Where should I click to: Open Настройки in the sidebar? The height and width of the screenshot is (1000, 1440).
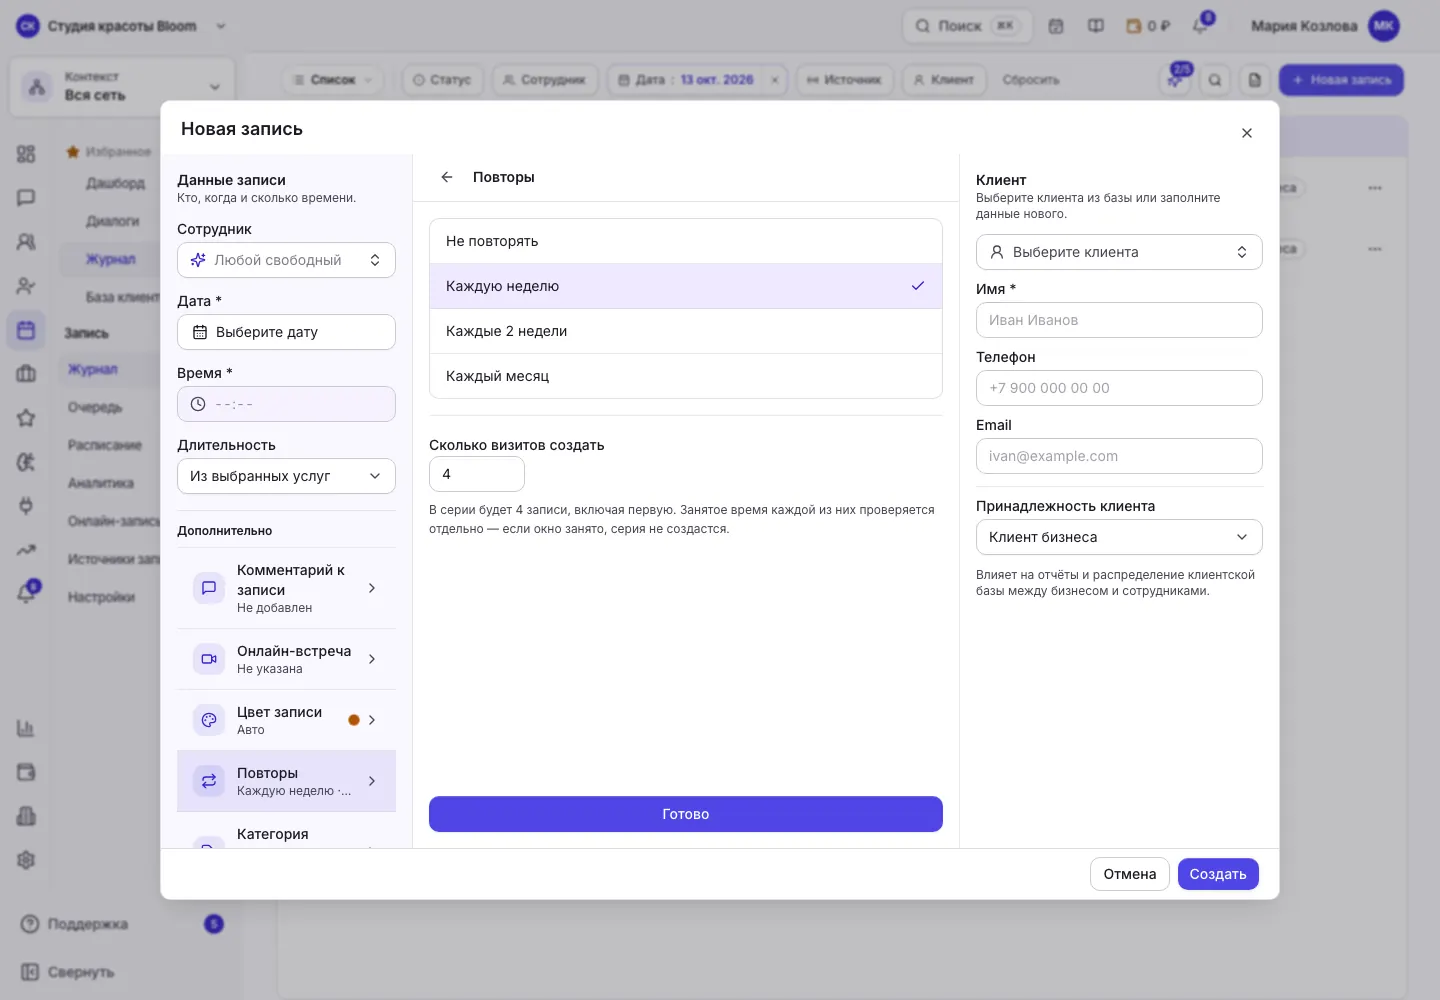[101, 598]
